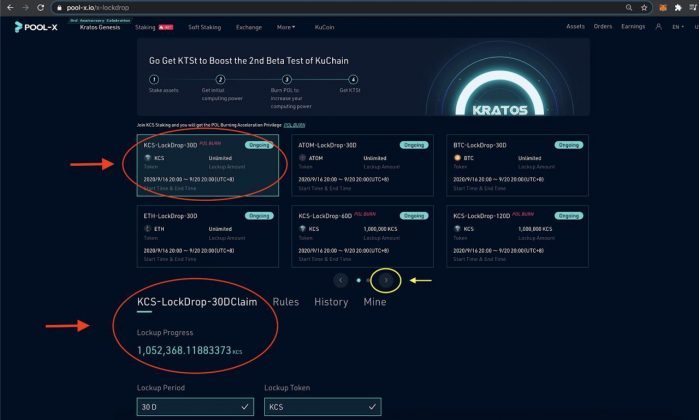Open the Exchange menu item

coord(249,27)
